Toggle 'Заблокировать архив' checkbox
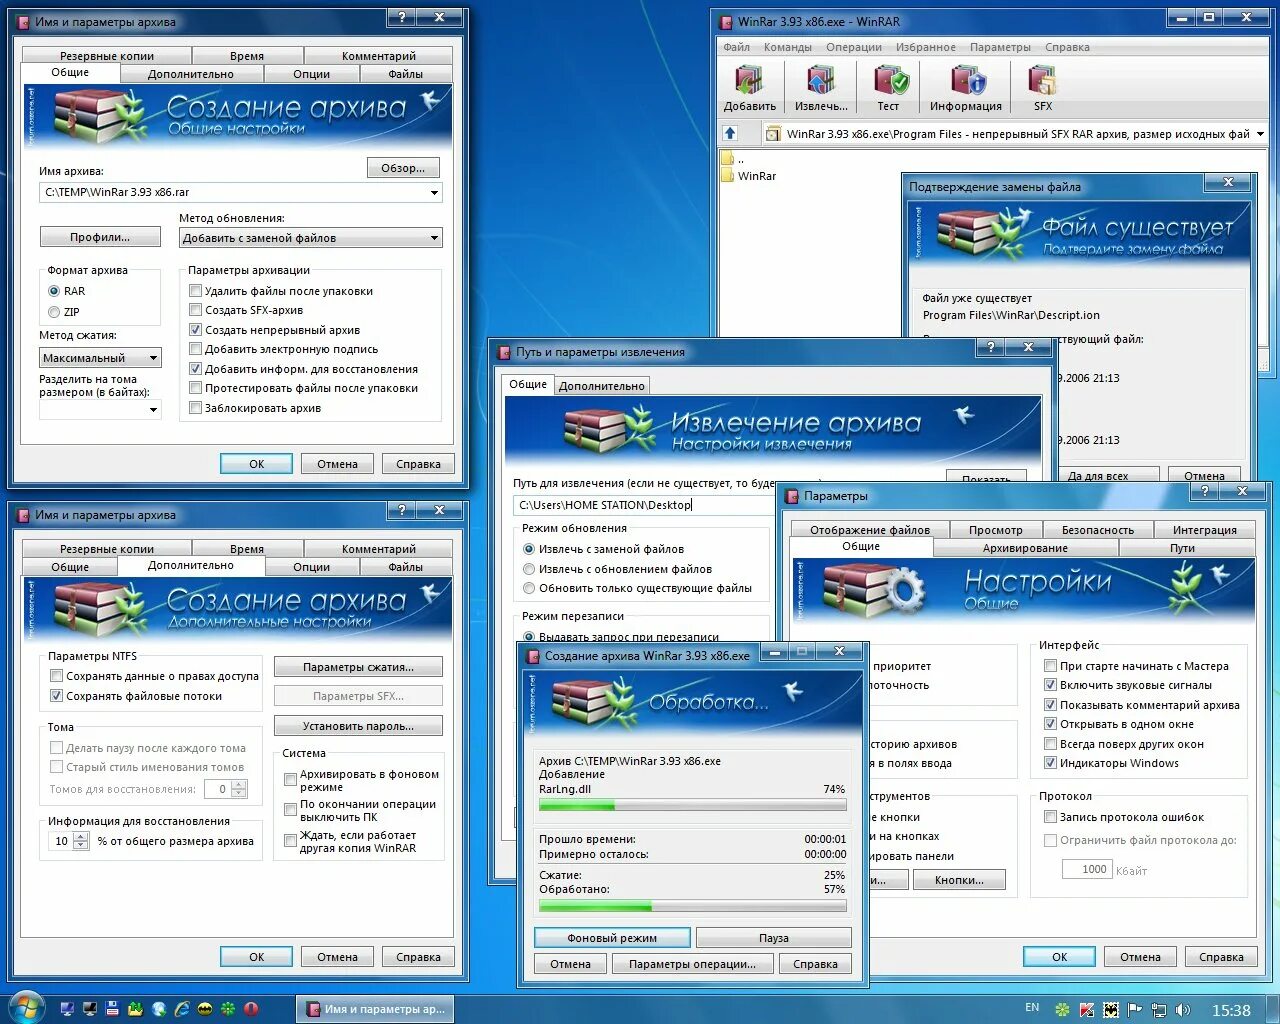1280x1024 pixels. pos(196,408)
